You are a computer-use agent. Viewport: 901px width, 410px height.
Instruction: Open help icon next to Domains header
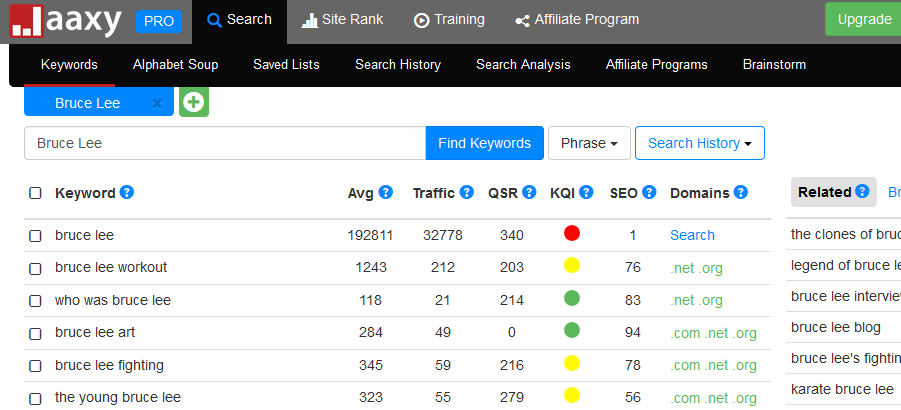pos(741,192)
